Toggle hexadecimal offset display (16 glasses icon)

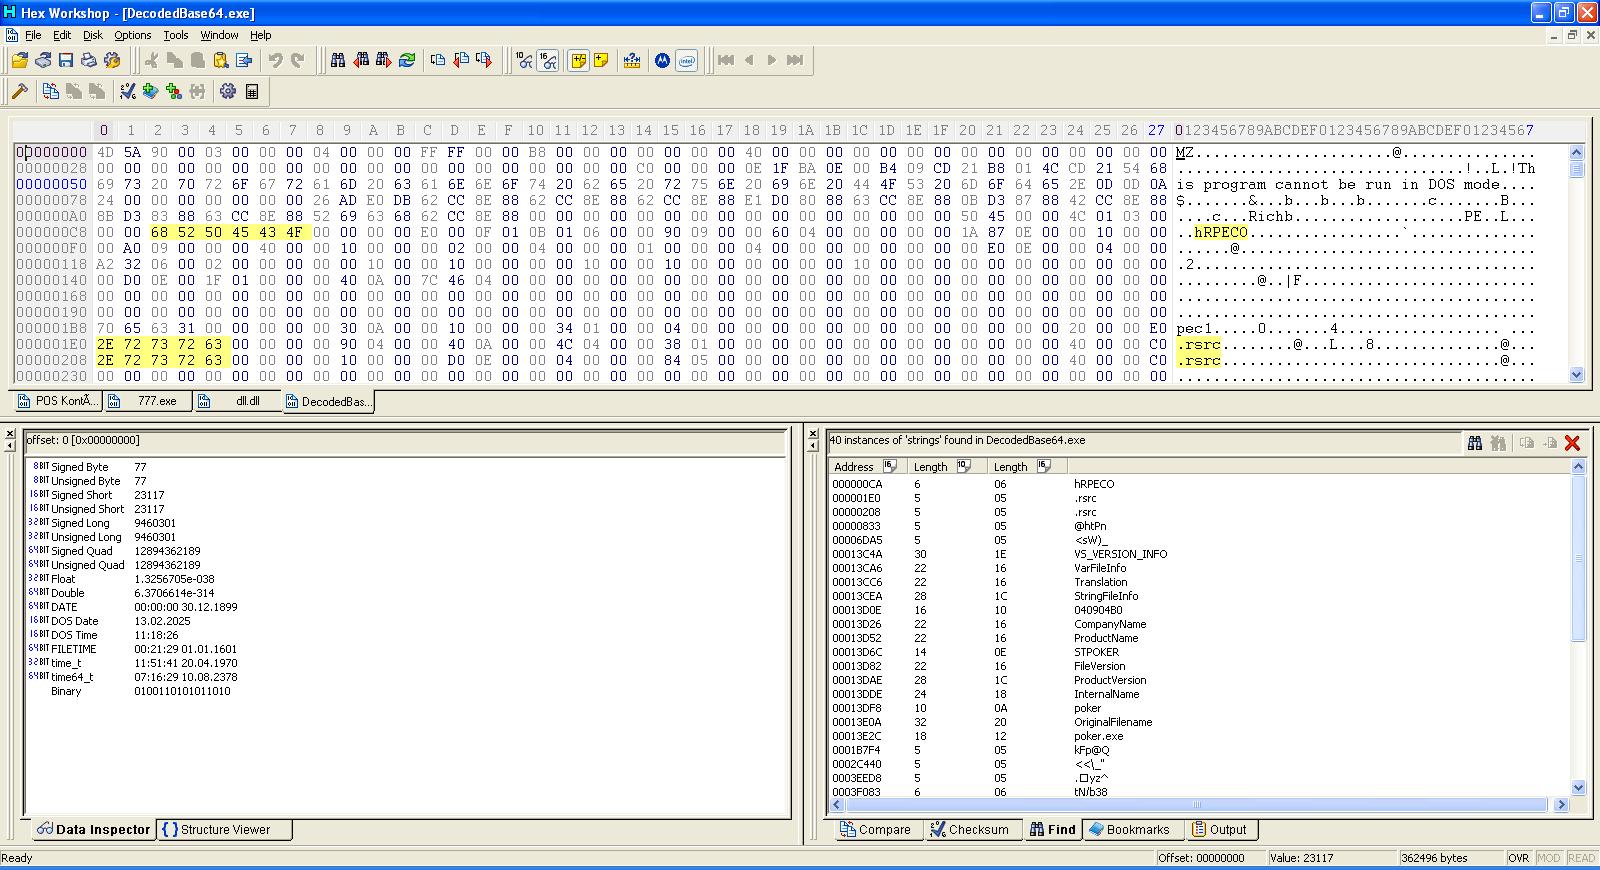[548, 60]
